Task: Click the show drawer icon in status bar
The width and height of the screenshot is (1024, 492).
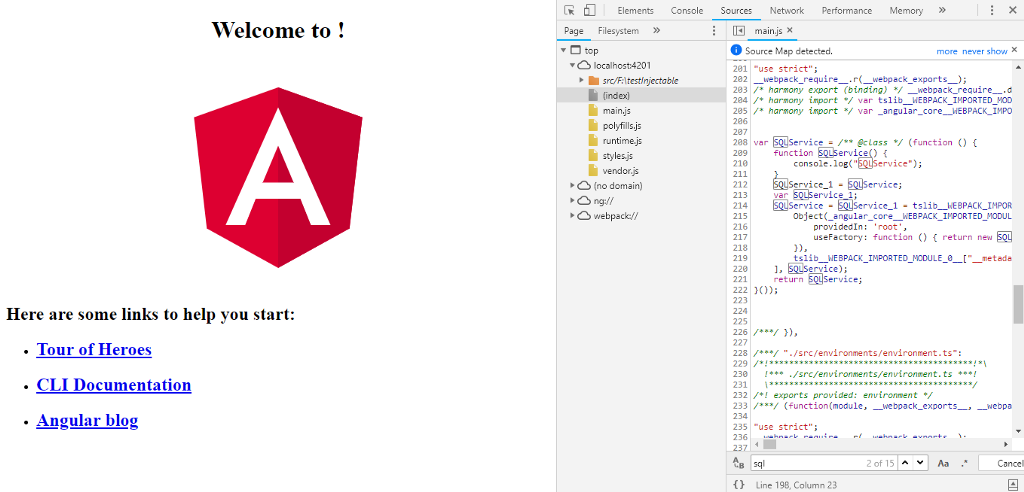Action: click(1012, 484)
